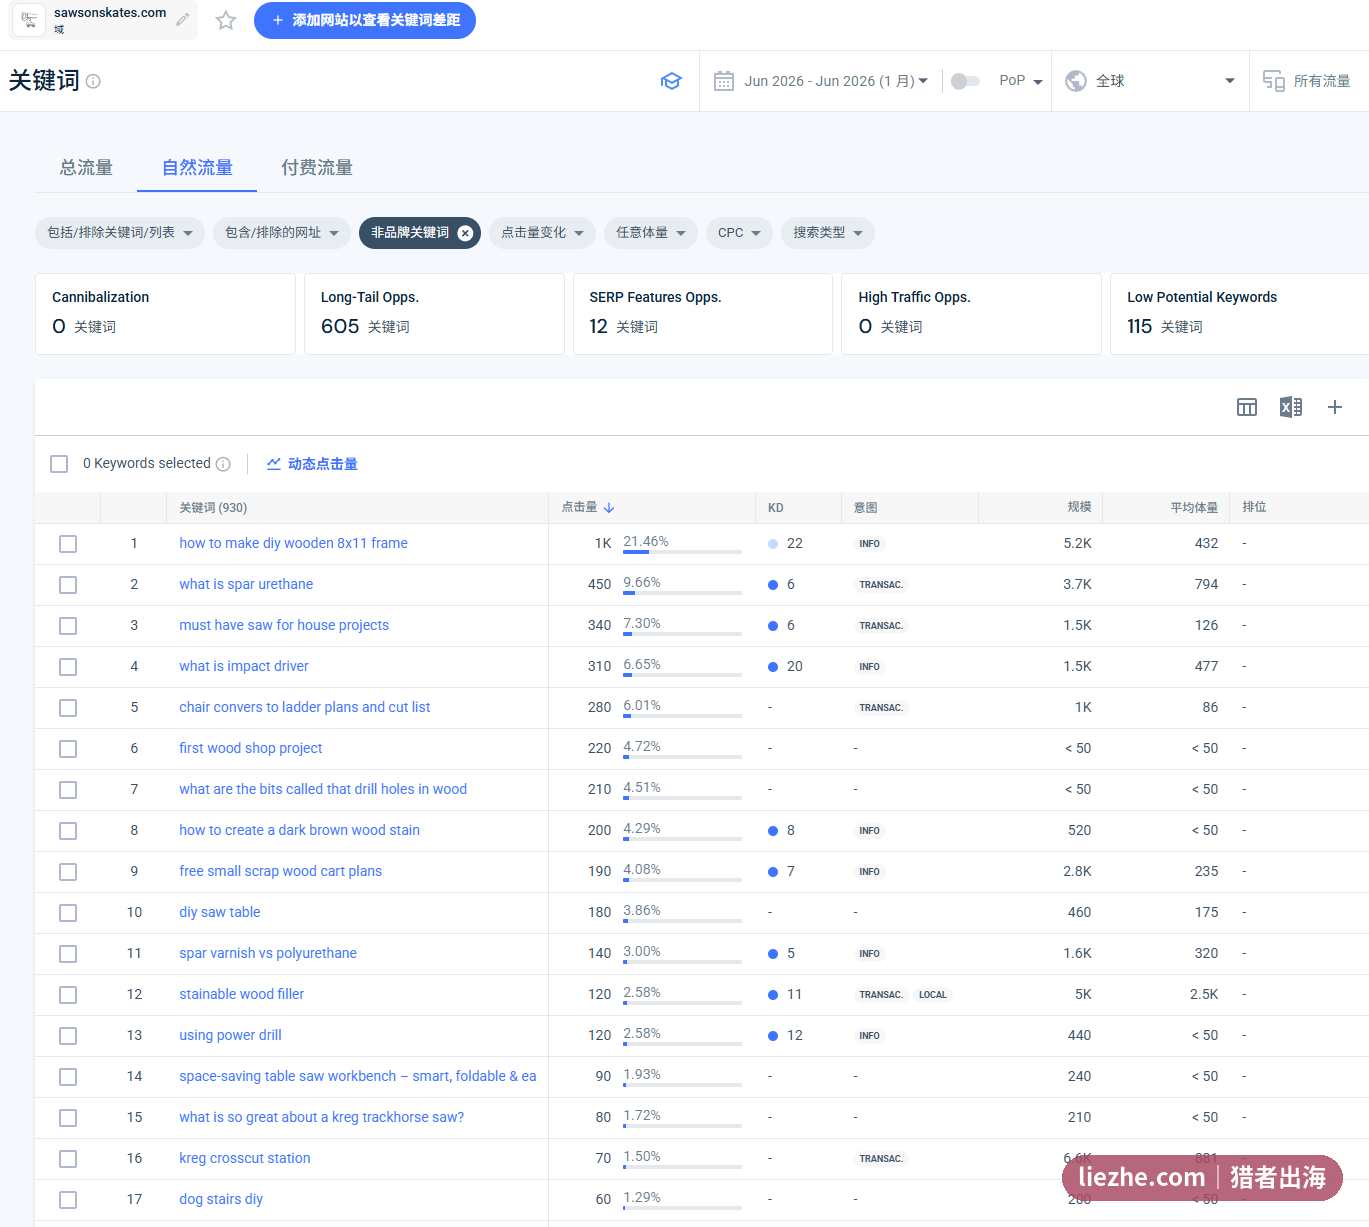Click the 添加网站以查看关键词差距 button
Viewport: 1369px width, 1227px height.
coord(365,20)
